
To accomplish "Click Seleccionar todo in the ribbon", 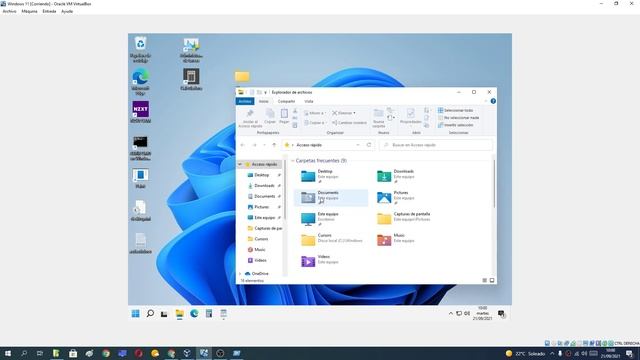I will (x=455, y=110).
